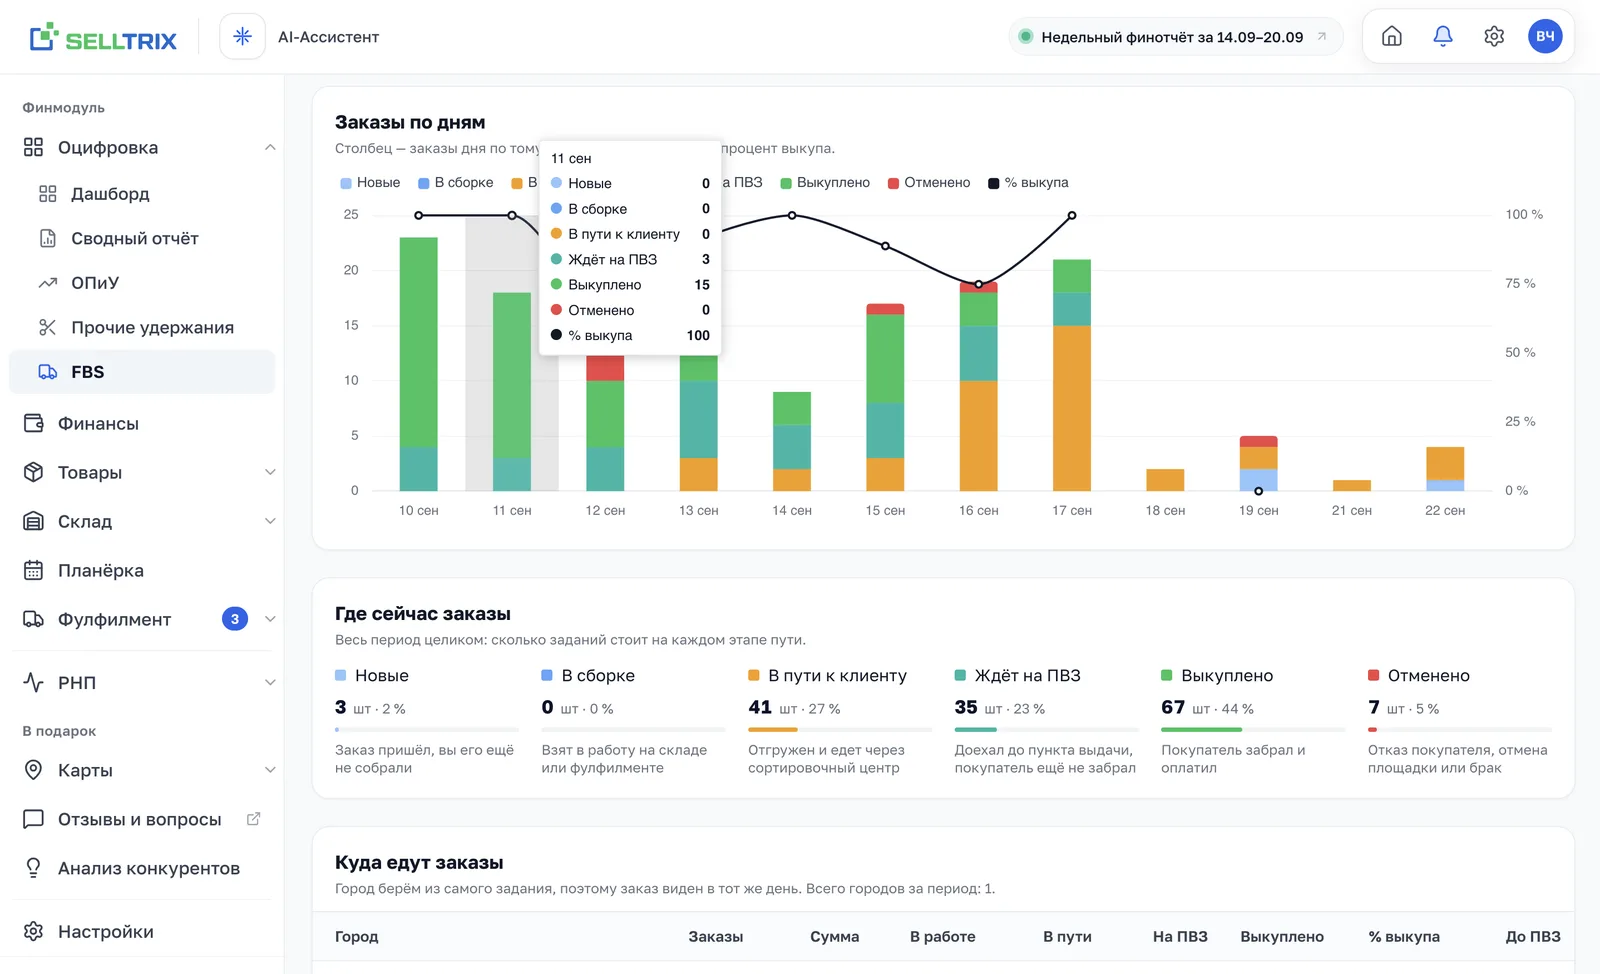Open notifications bell icon
The image size is (1600, 974).
click(1442, 37)
